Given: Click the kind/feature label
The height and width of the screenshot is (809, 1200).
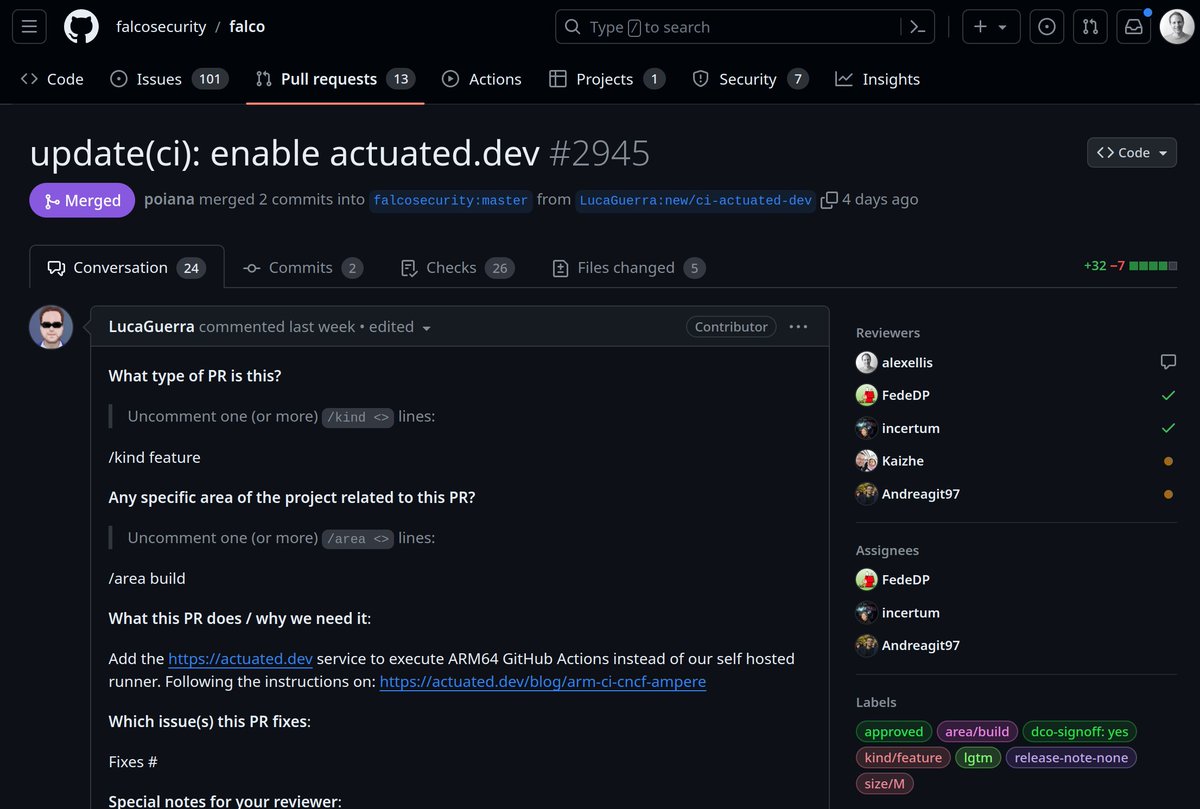Looking at the screenshot, I should 903,757.
